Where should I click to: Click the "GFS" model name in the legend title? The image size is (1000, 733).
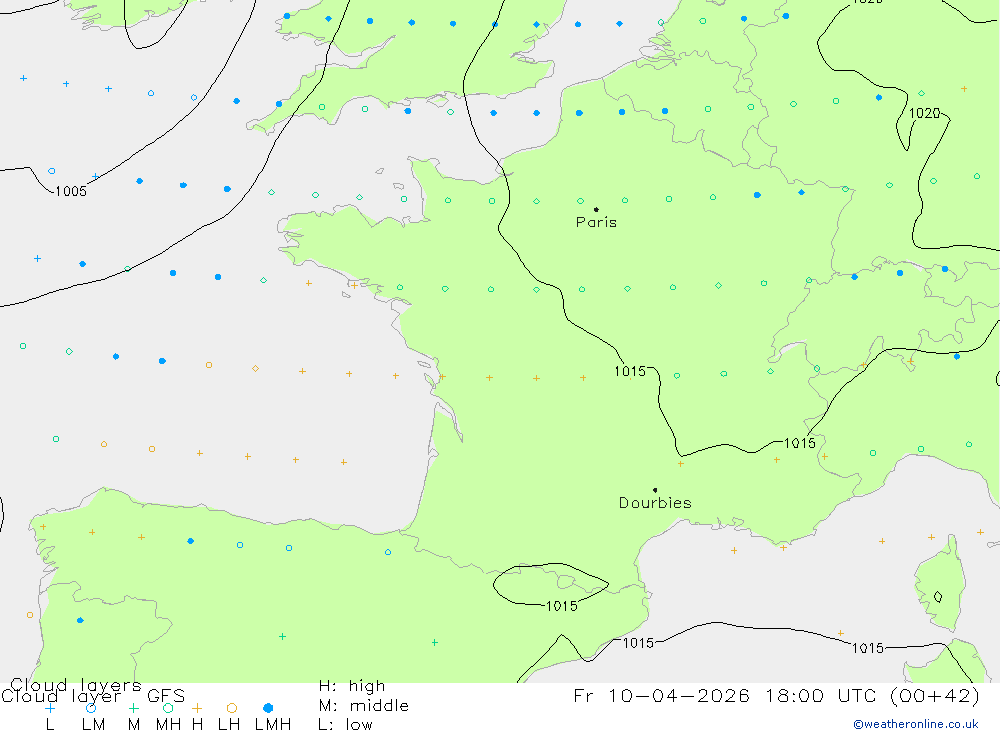pyautogui.click(x=166, y=696)
